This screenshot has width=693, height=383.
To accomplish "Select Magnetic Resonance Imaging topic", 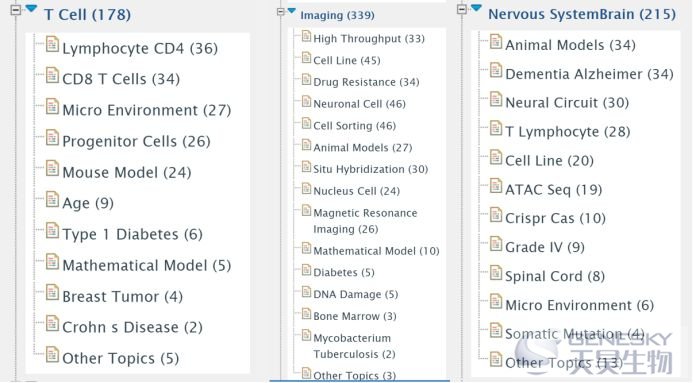I will (365, 221).
